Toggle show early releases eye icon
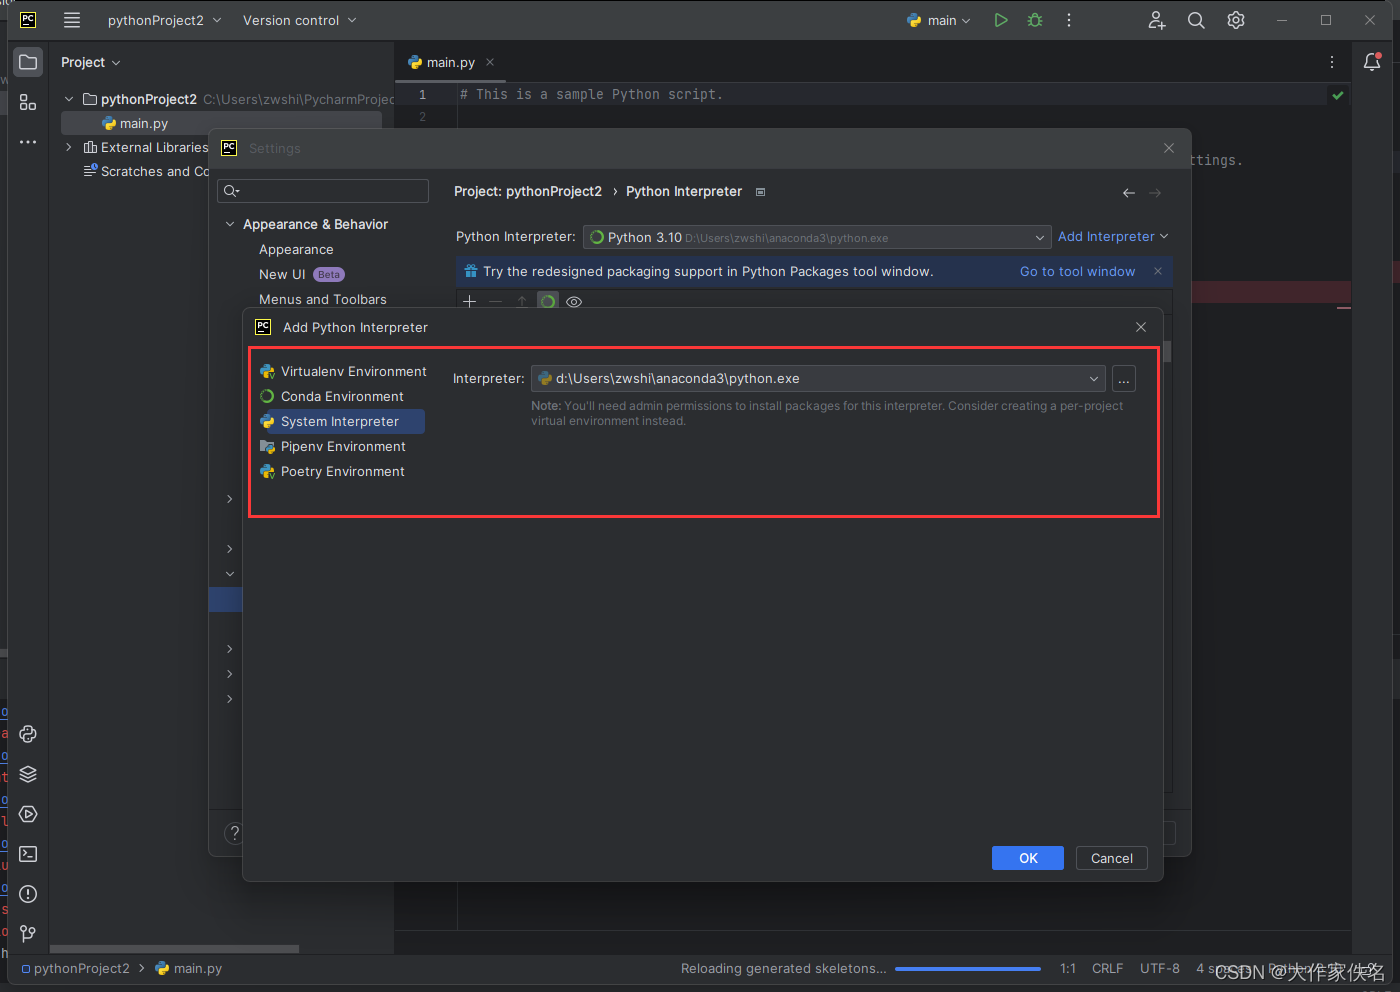1400x992 pixels. [574, 301]
